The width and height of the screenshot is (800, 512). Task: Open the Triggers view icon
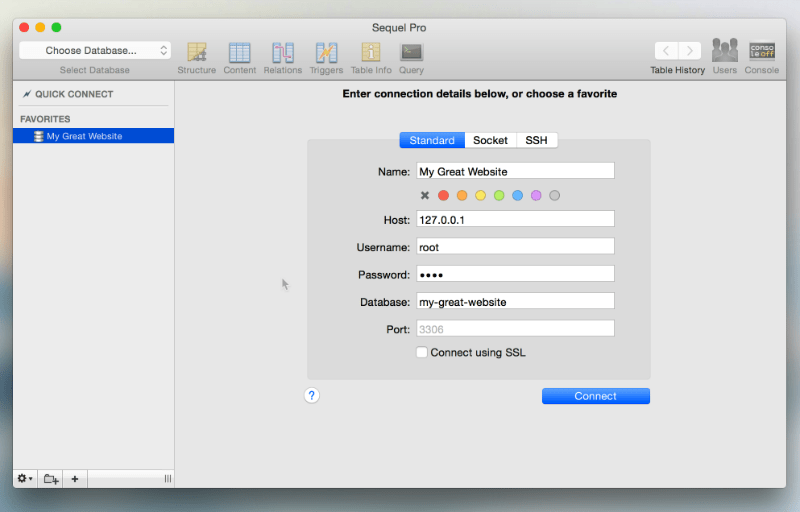326,52
